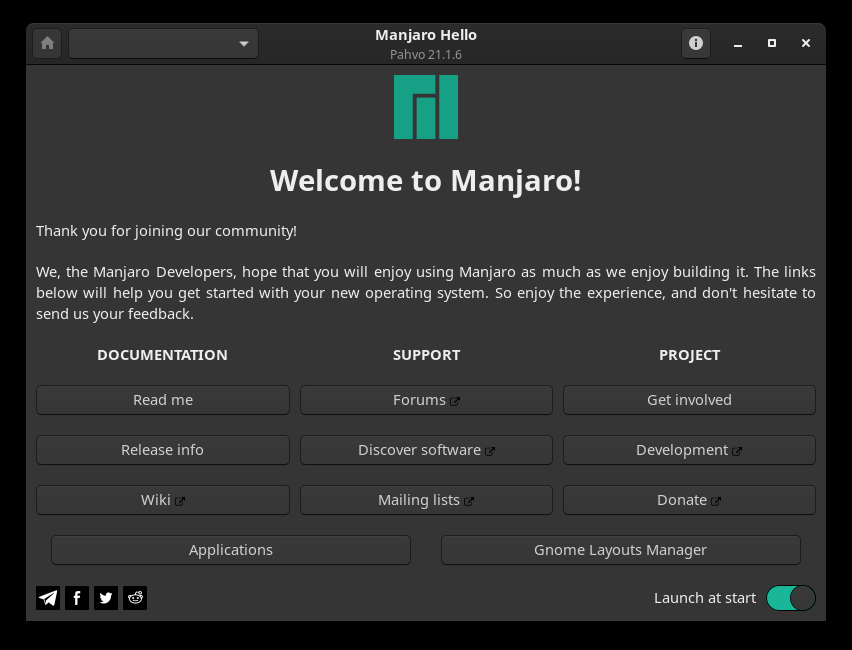Screen dimensions: 852x650
Task: Open Release info
Action: 163,450
